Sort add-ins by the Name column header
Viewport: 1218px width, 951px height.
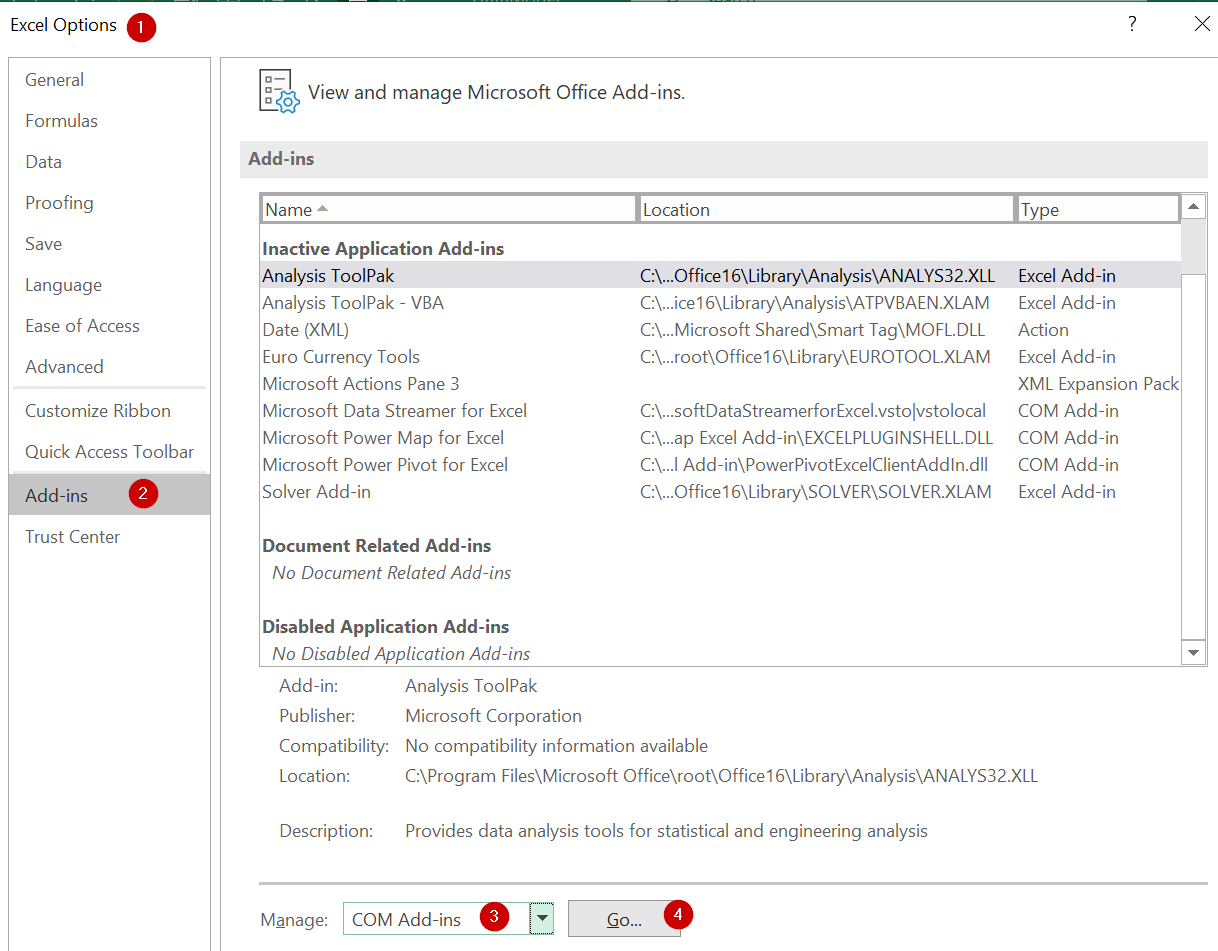click(447, 209)
